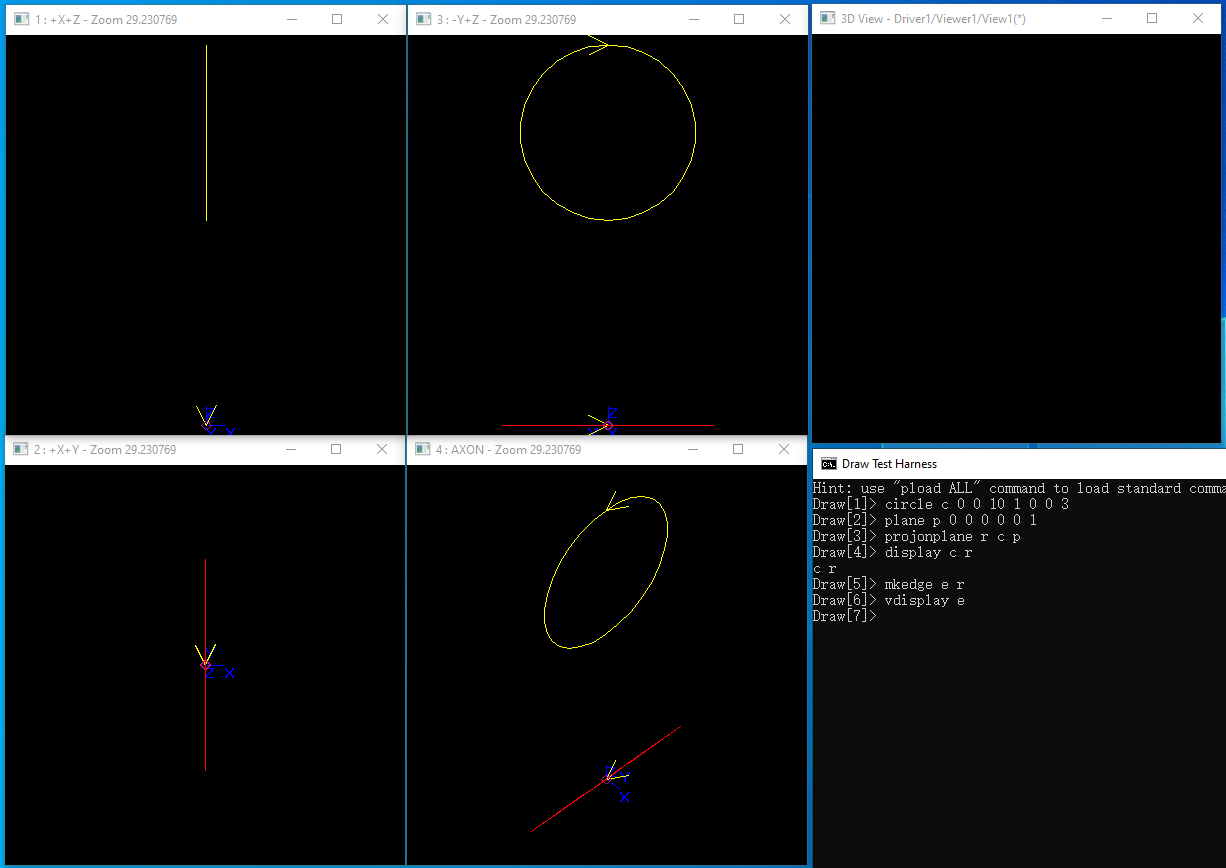This screenshot has height=868, width=1226.
Task: Maximize the 3D View window
Action: point(1152,18)
